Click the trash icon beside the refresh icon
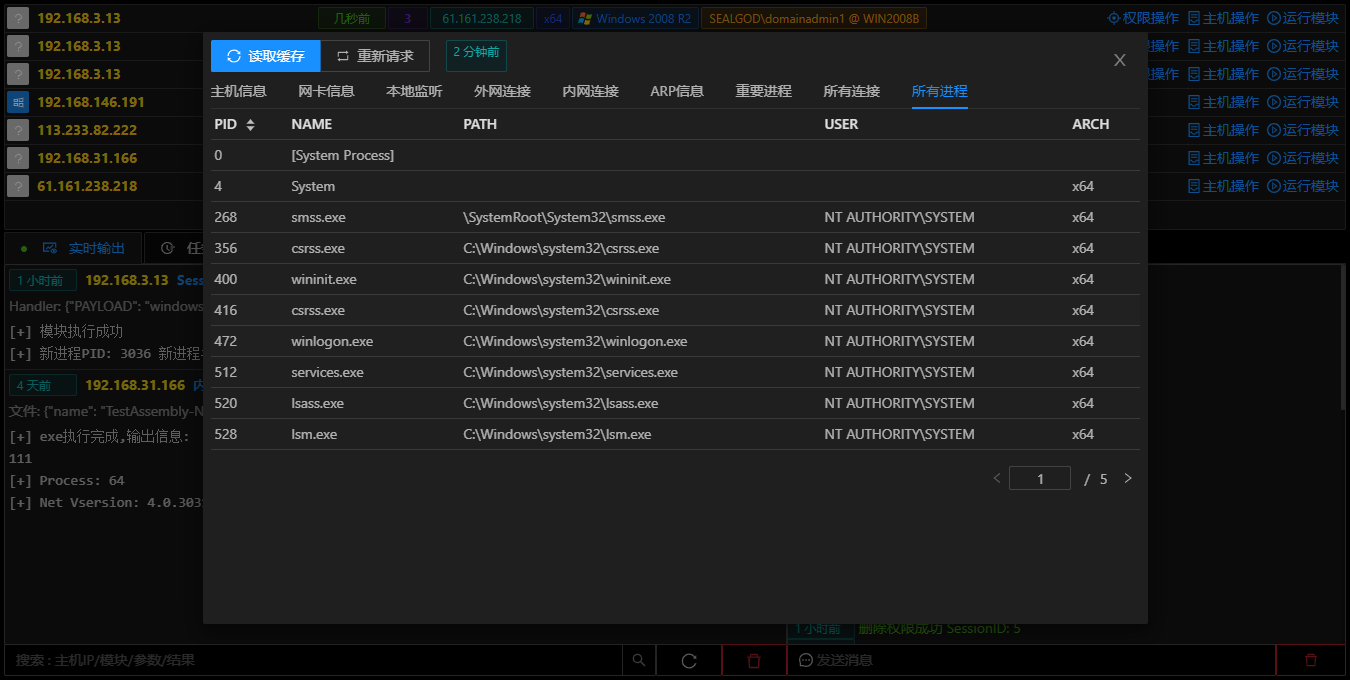 [x=754, y=660]
